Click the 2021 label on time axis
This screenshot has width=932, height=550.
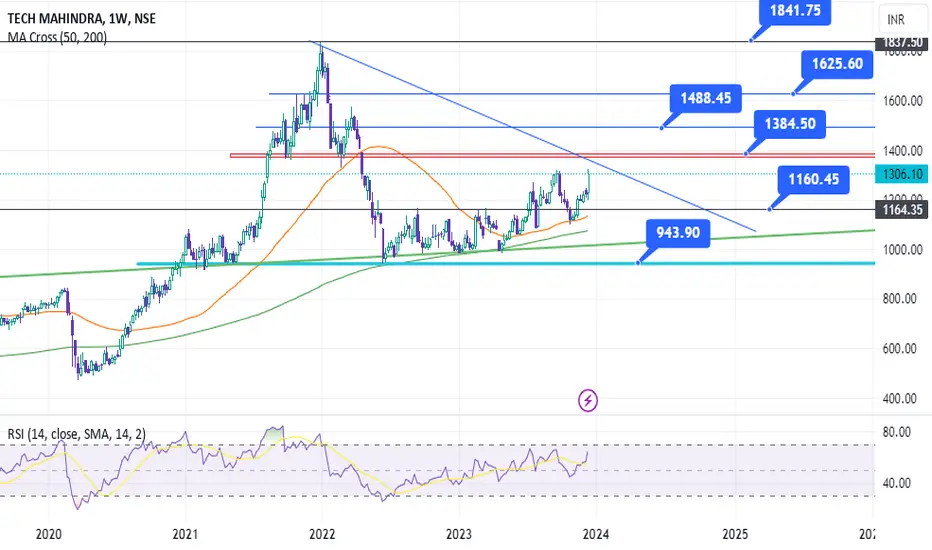[185, 535]
